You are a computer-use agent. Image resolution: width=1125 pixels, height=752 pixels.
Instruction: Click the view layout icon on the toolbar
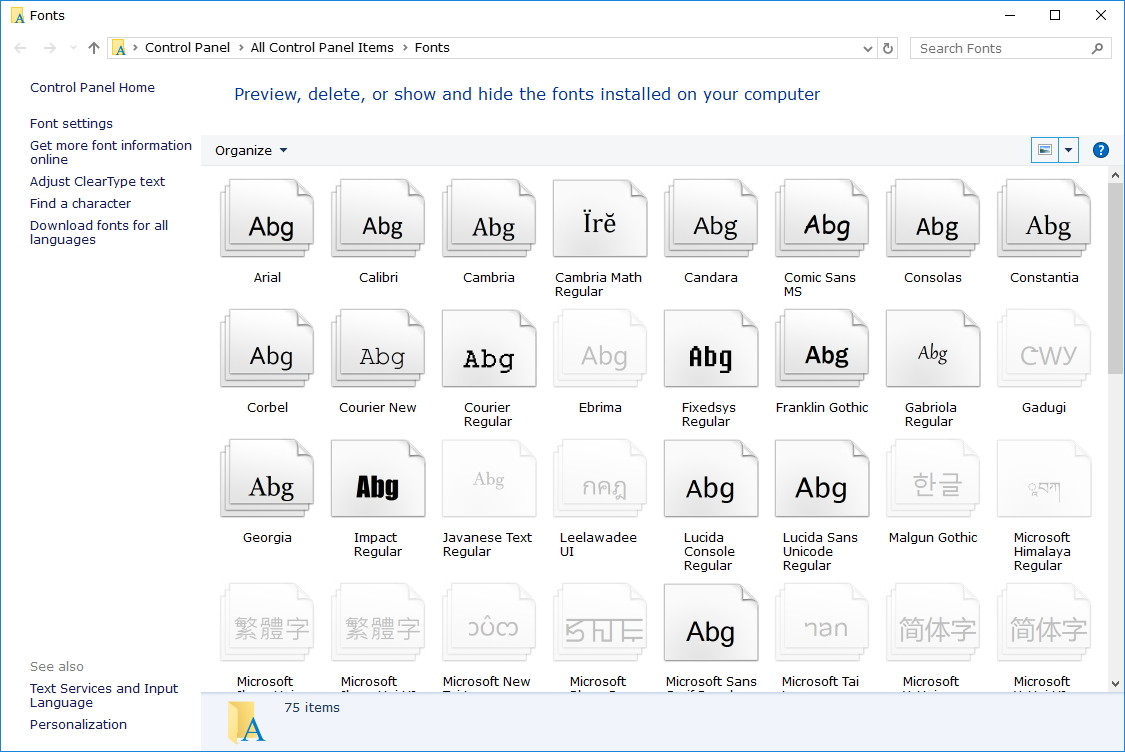[1042, 149]
